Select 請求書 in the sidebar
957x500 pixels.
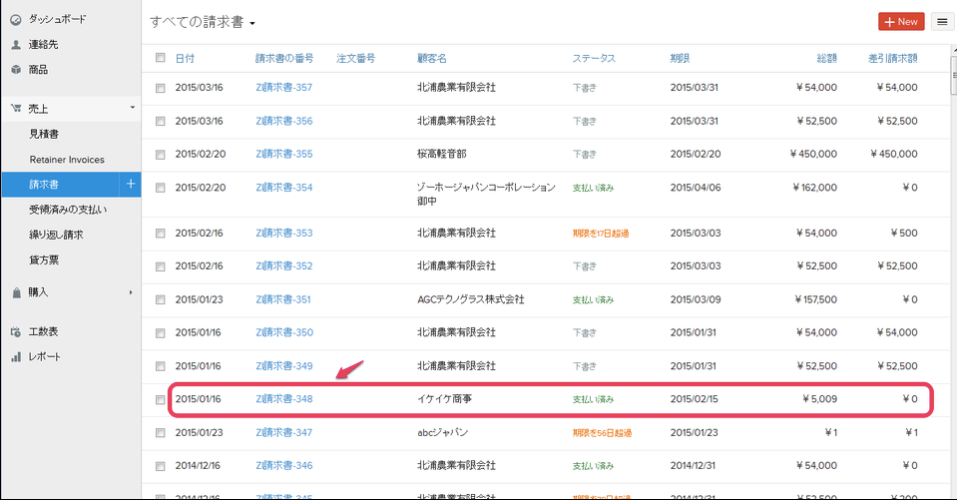[x=44, y=184]
